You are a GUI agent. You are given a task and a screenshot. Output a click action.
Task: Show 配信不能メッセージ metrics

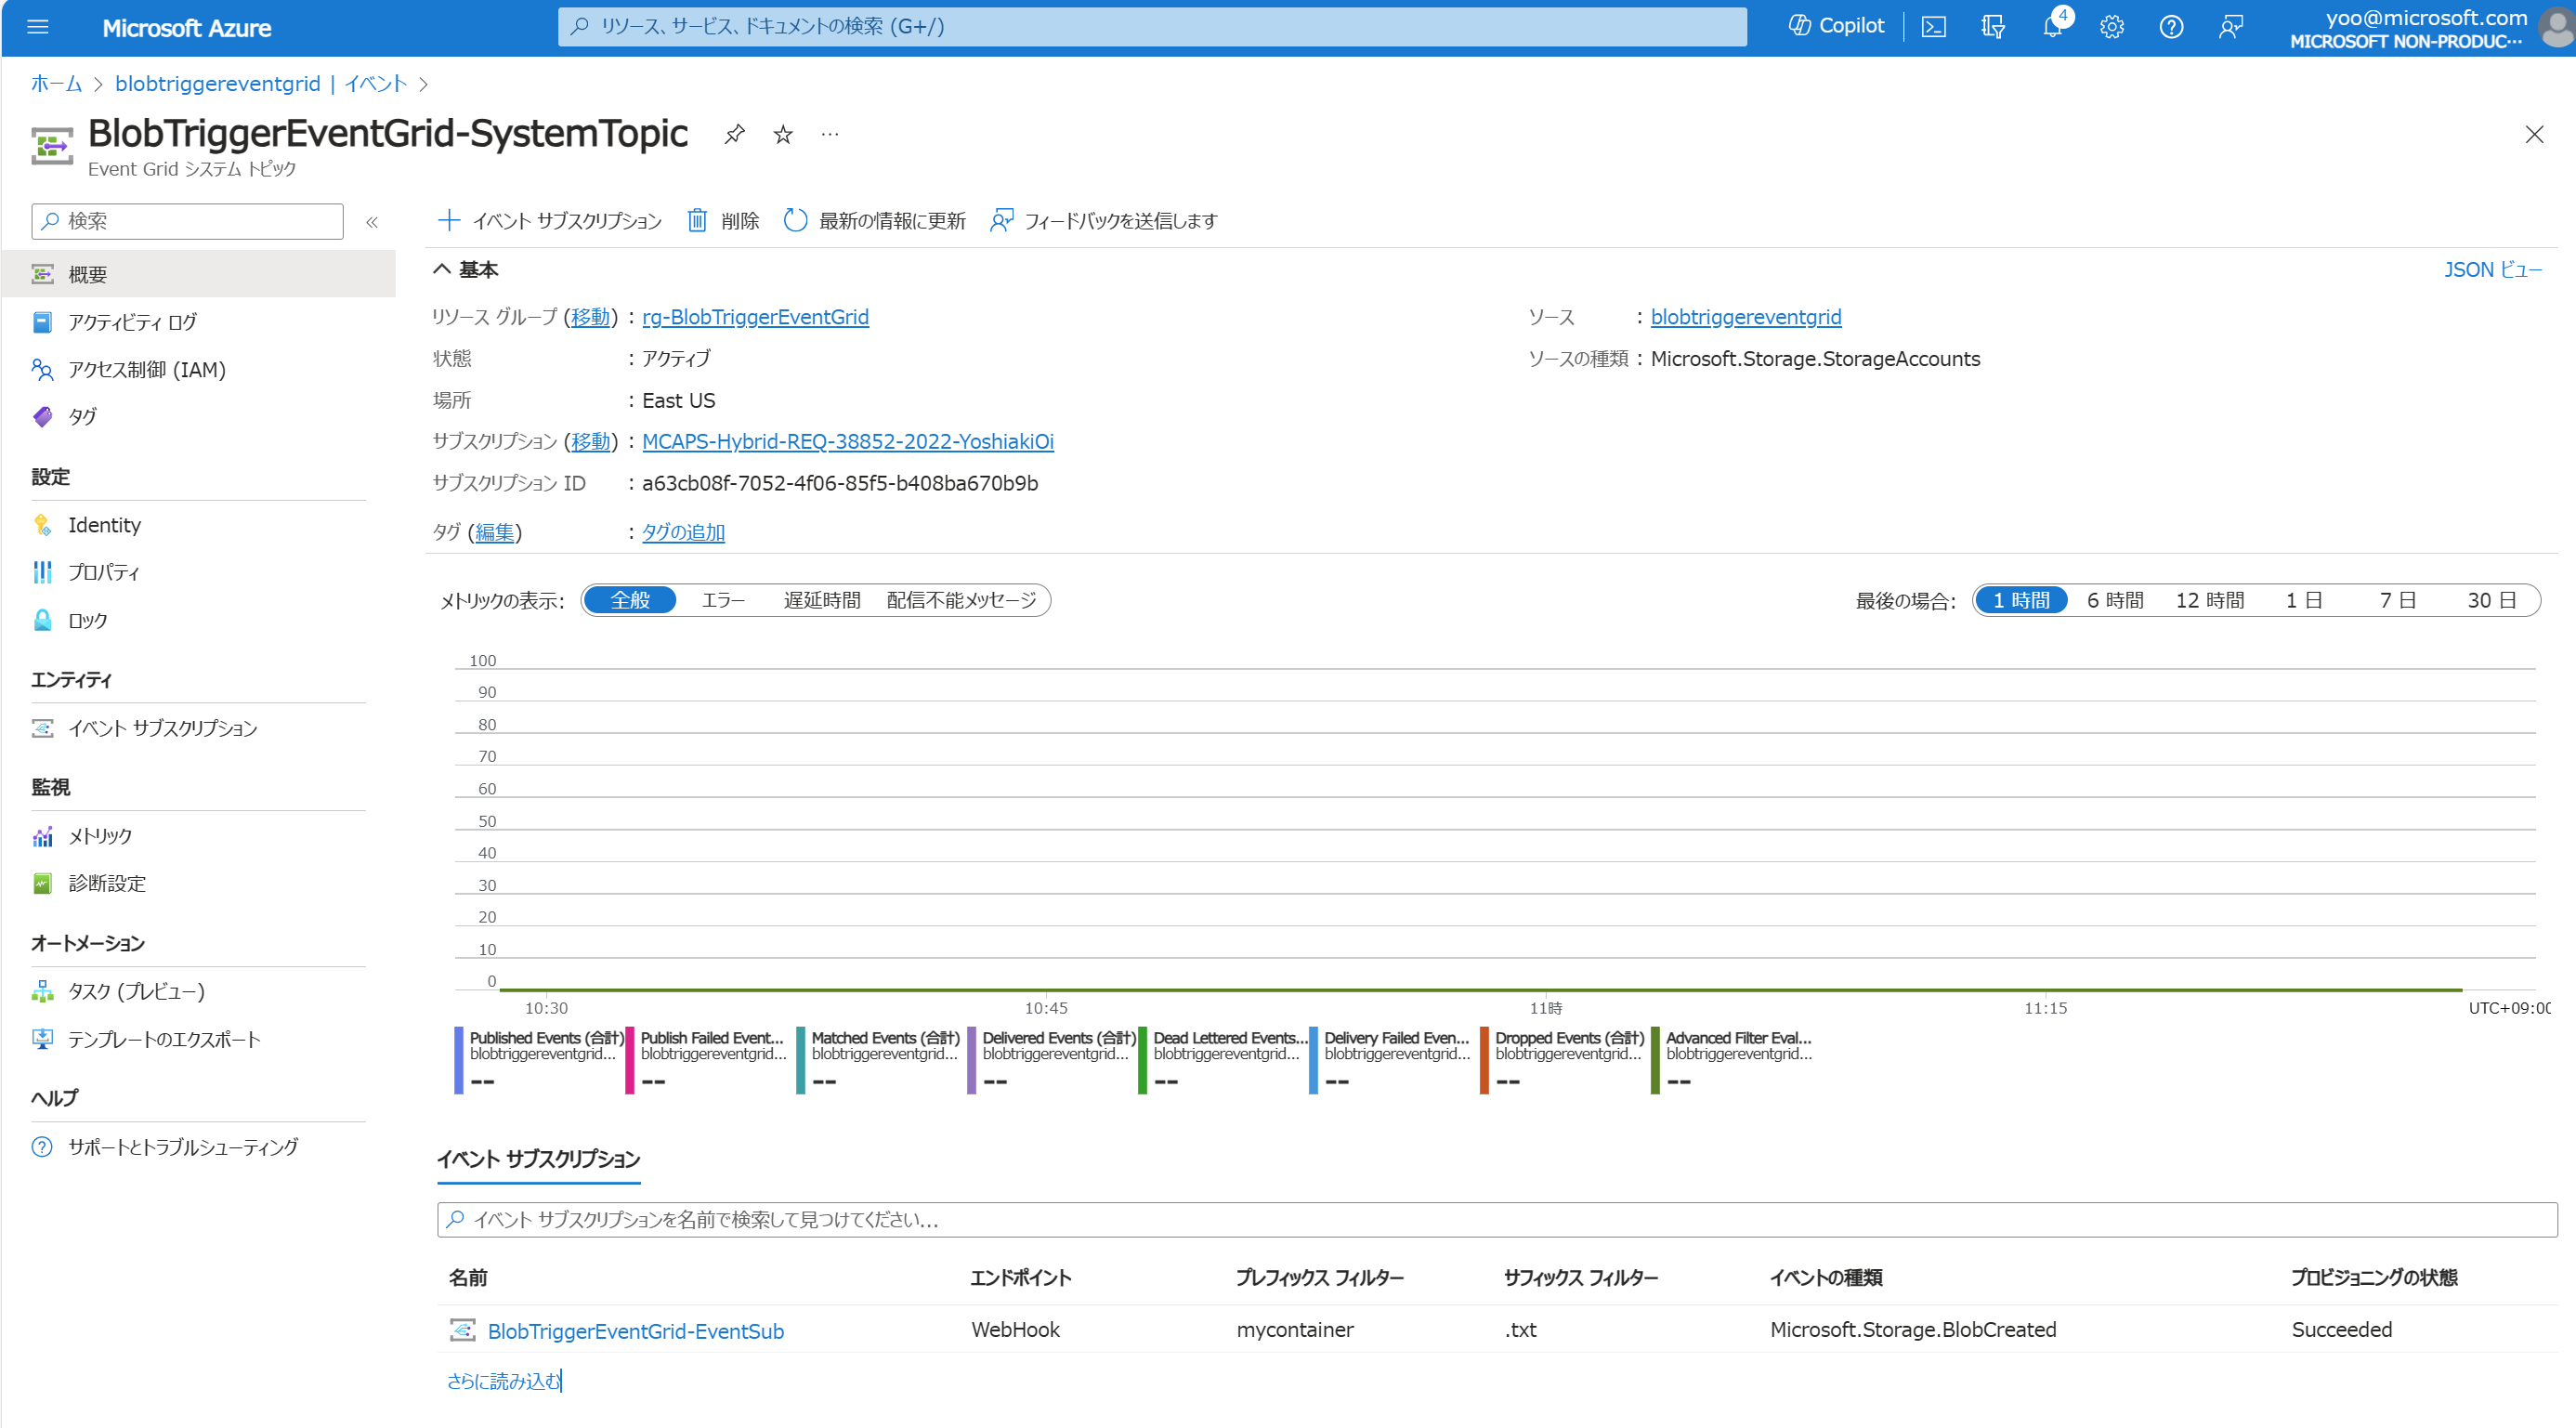point(961,599)
